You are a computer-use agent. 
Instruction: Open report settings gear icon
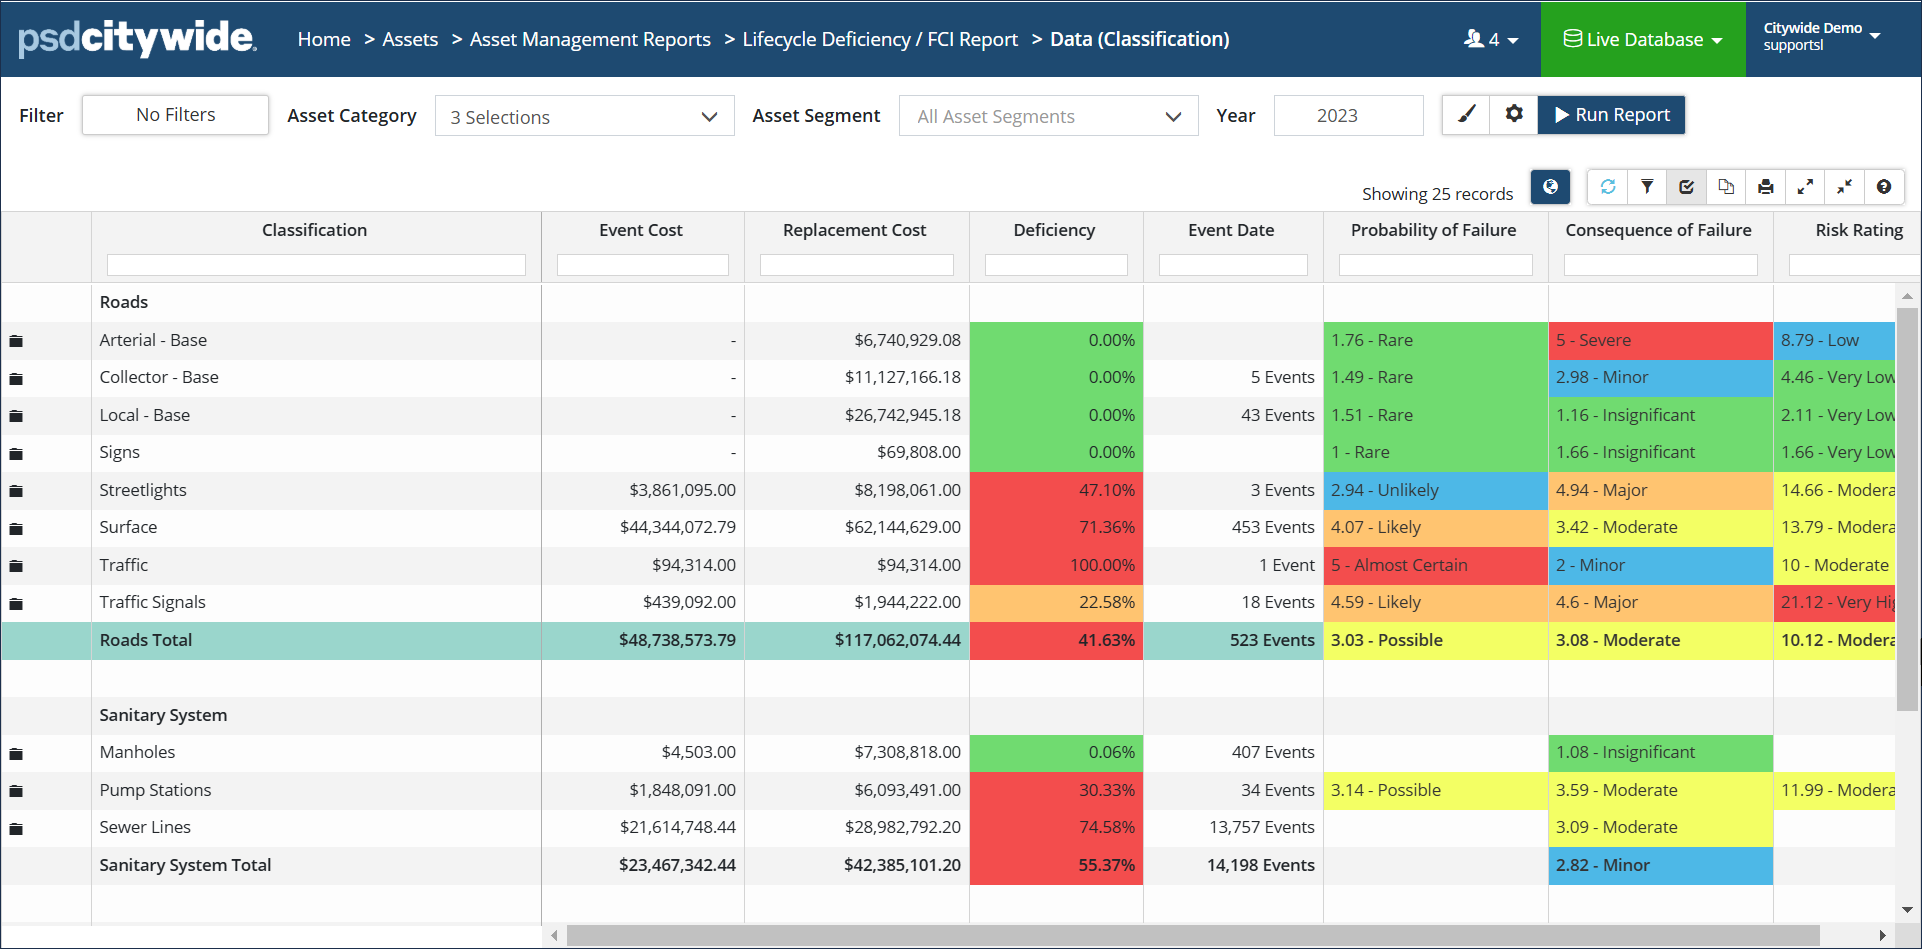point(1514,115)
